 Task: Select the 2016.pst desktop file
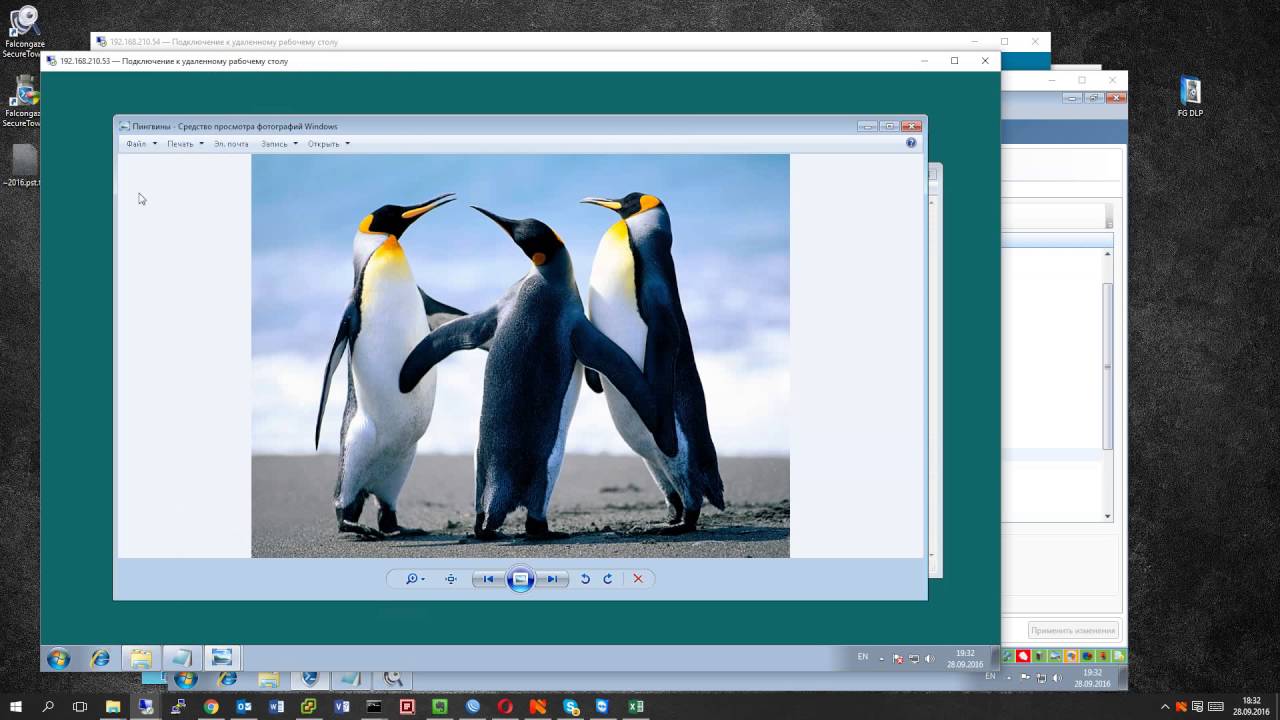[x=22, y=166]
